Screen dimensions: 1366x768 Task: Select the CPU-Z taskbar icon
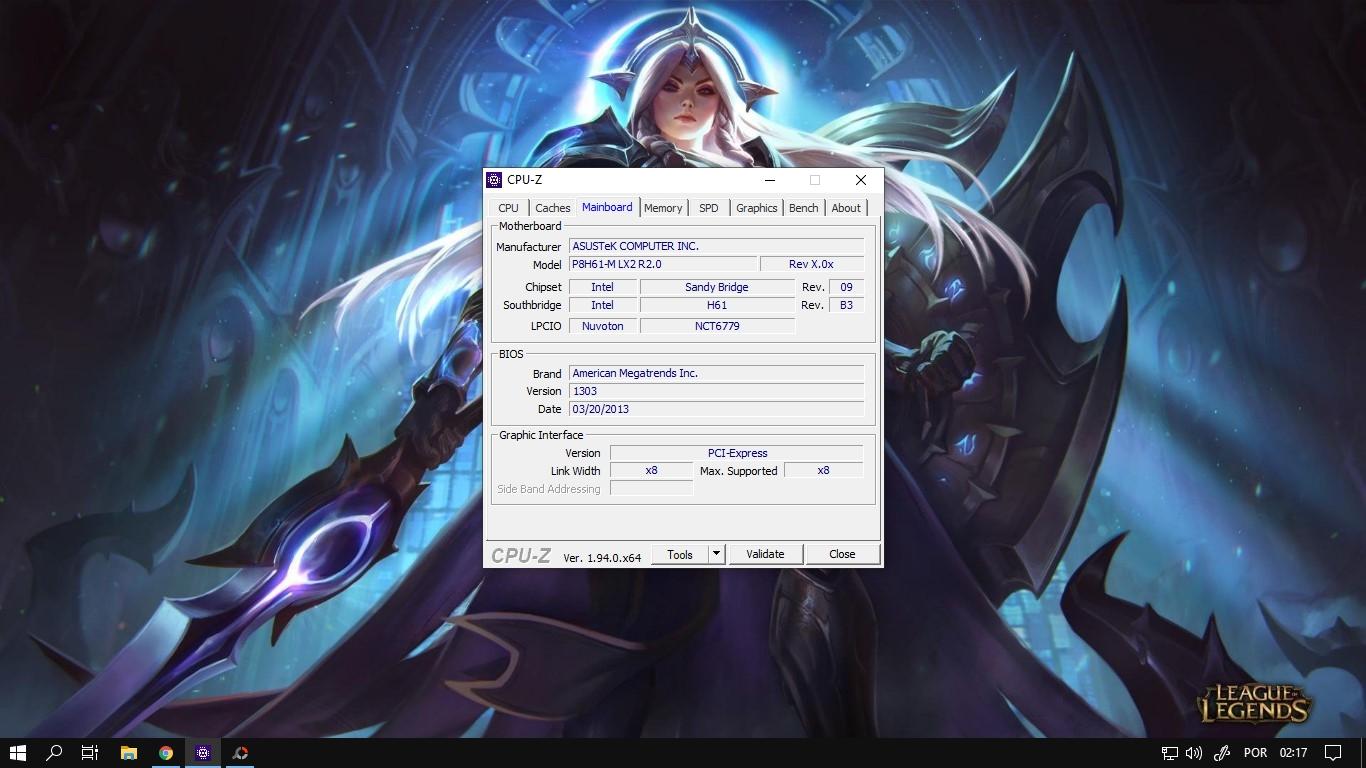[203, 753]
